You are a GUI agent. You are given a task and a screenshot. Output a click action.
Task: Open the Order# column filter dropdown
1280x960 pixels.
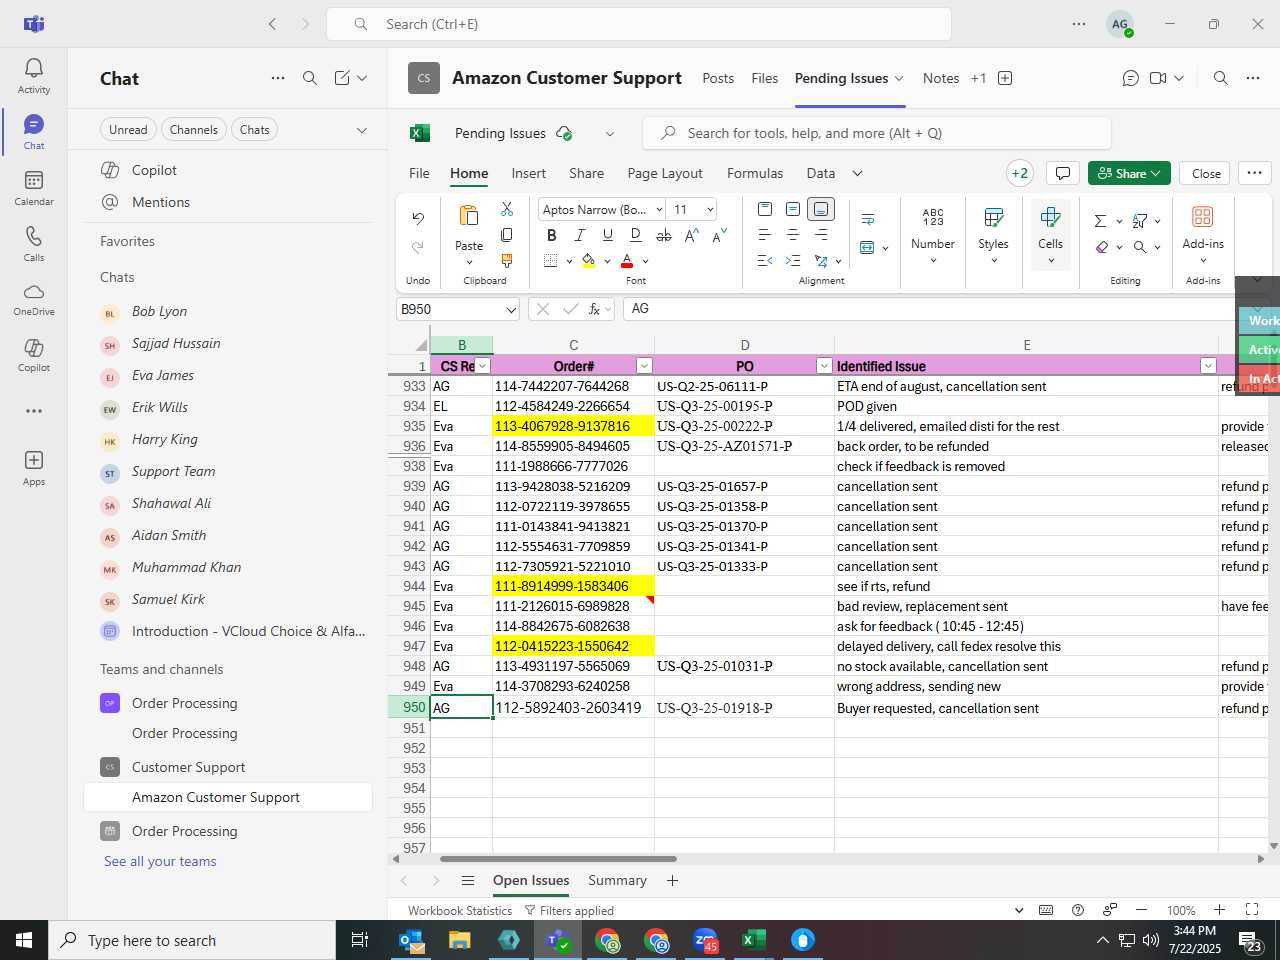645,366
